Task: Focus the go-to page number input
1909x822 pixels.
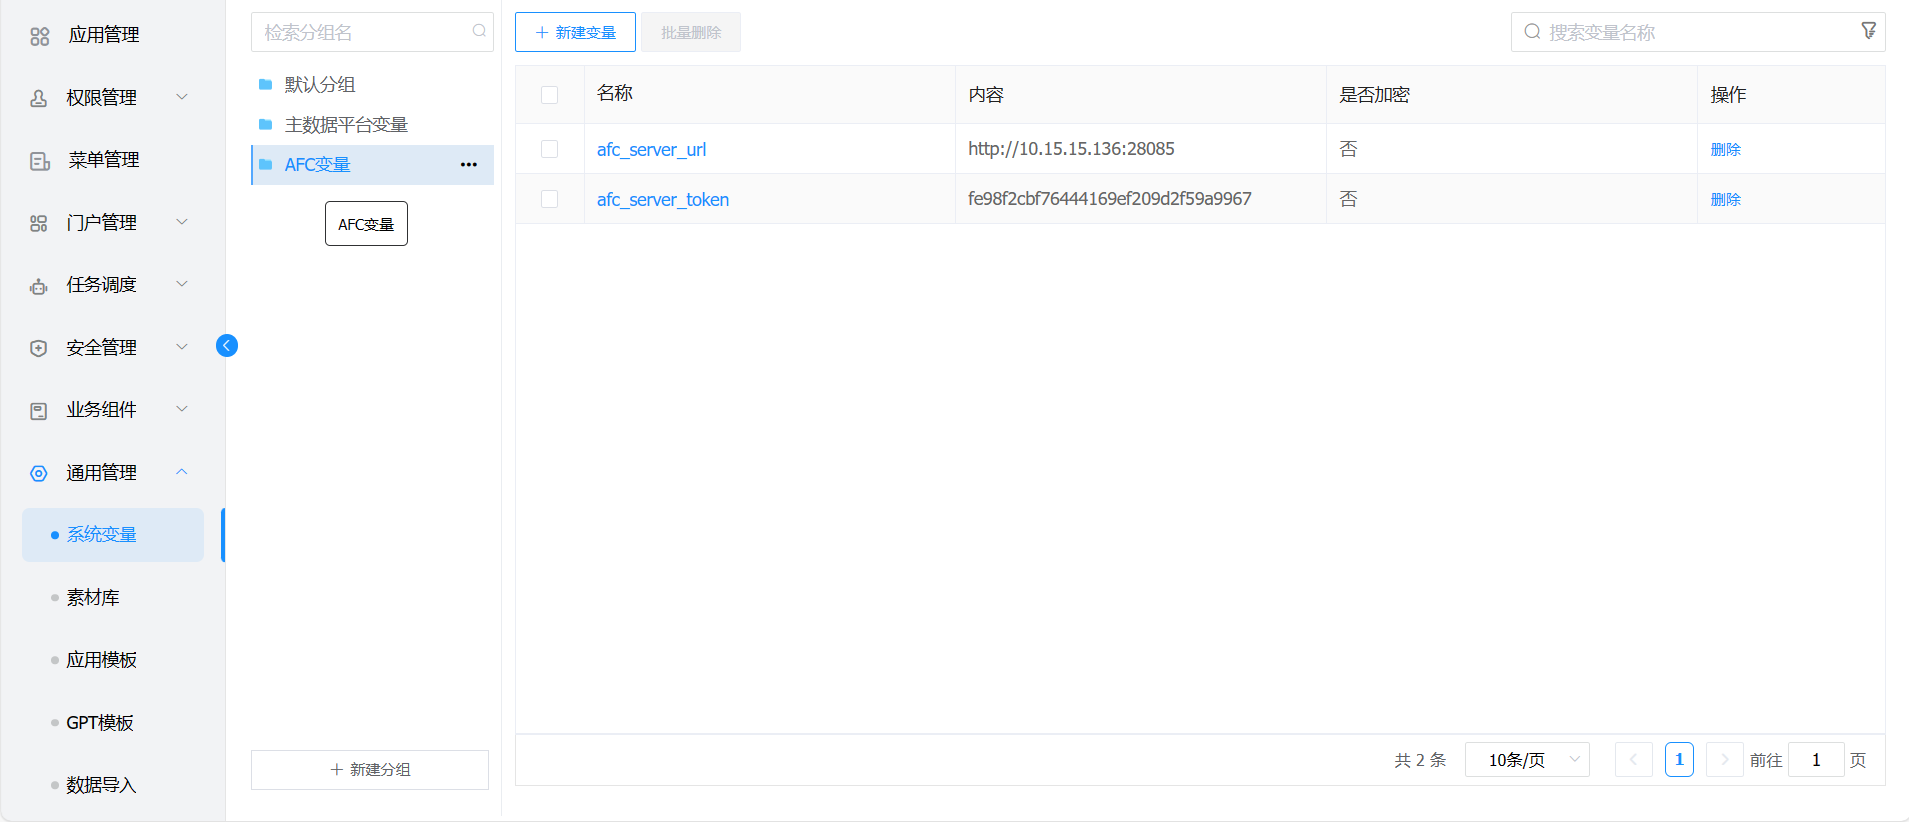Action: (1816, 760)
